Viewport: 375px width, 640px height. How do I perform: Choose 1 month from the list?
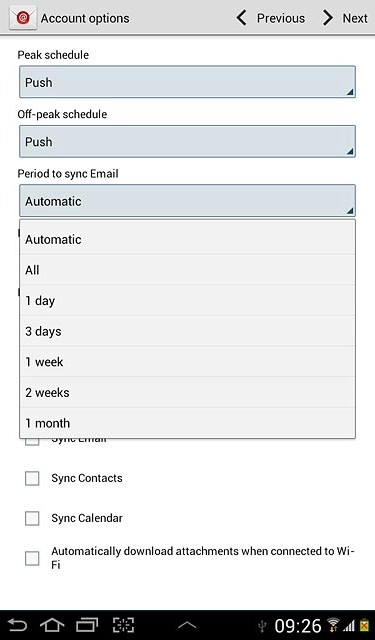(x=187, y=423)
